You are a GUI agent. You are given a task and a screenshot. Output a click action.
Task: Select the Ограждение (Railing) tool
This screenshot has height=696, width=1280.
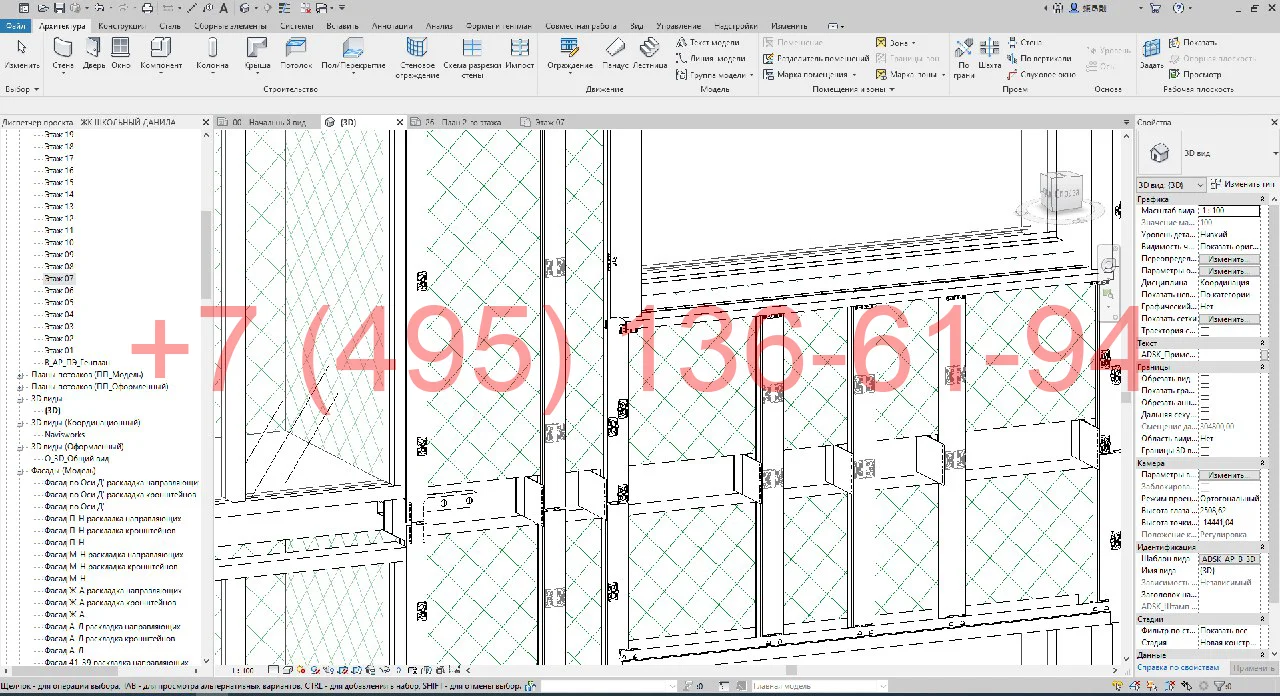click(x=570, y=53)
